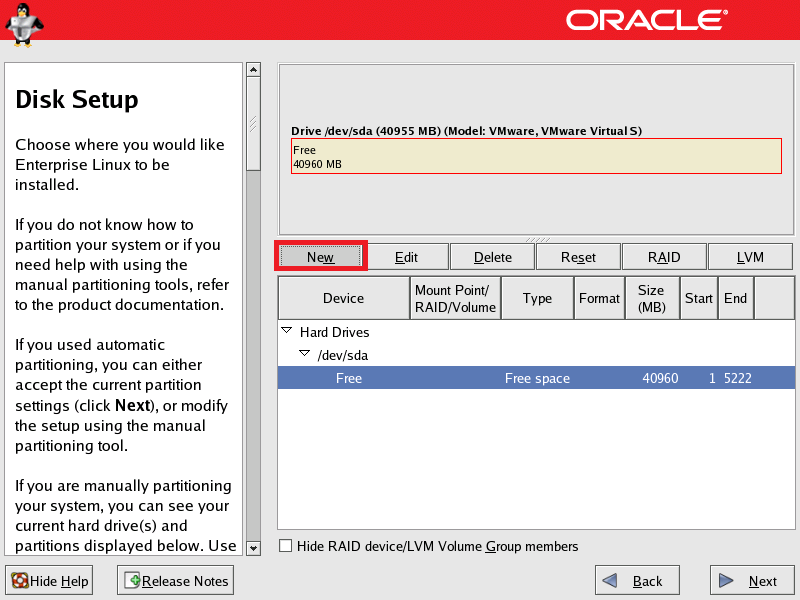Sort by the Device column header
Viewport: 800px width, 600px height.
click(x=344, y=298)
